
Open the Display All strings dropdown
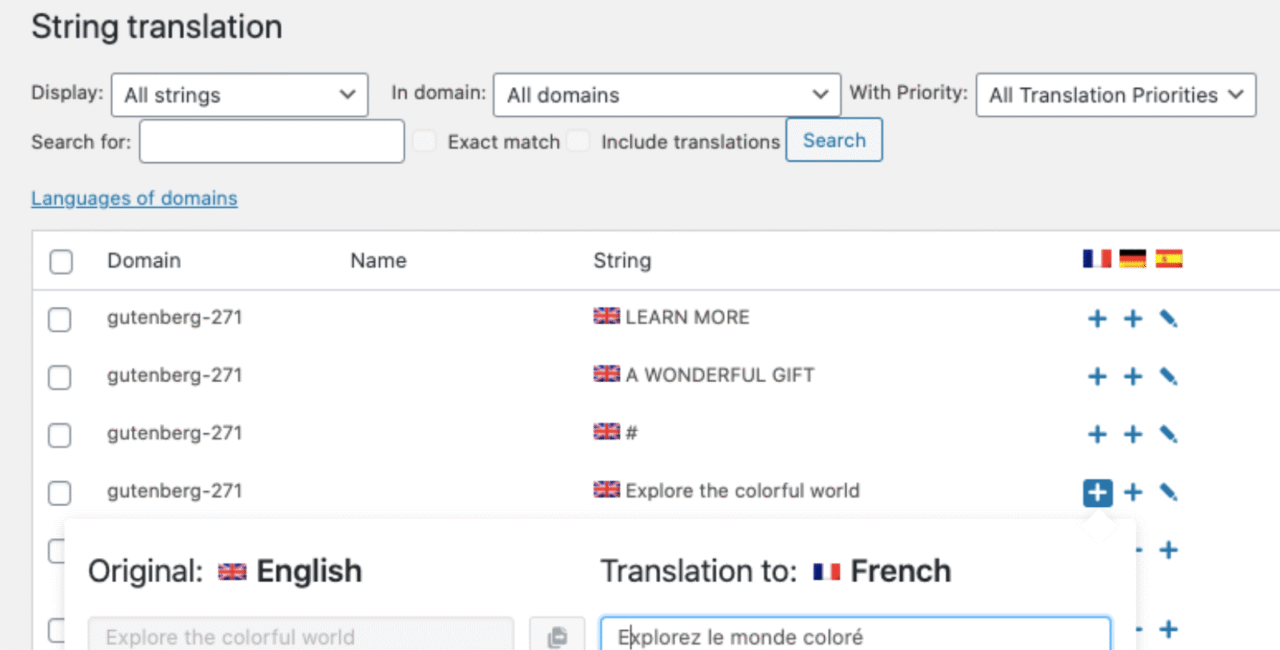[240, 96]
